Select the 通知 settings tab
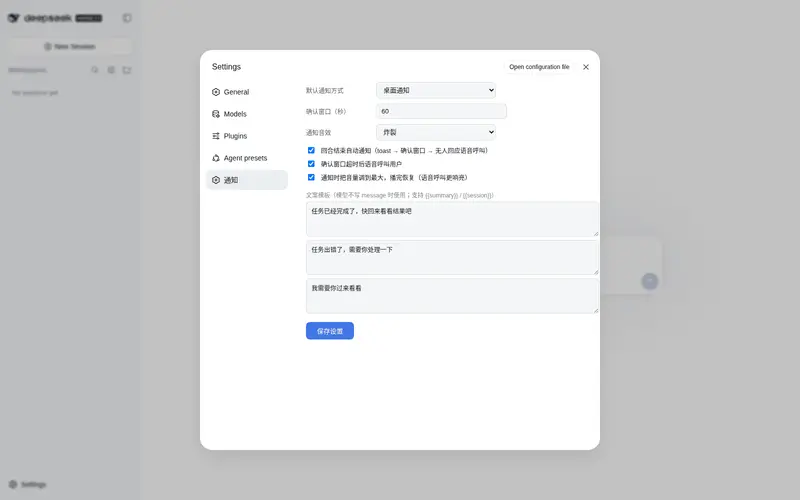This screenshot has width=800, height=500. click(x=246, y=180)
